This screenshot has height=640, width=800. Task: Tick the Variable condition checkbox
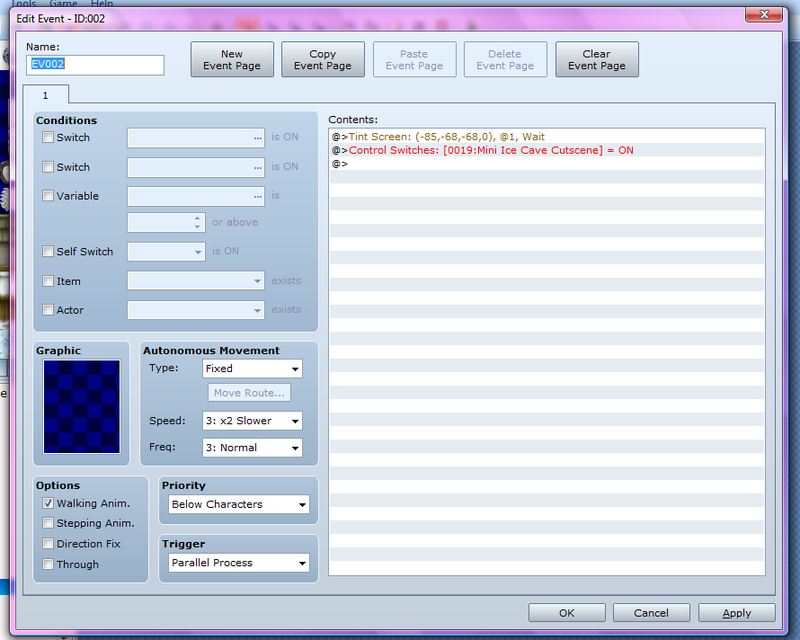pyautogui.click(x=48, y=195)
